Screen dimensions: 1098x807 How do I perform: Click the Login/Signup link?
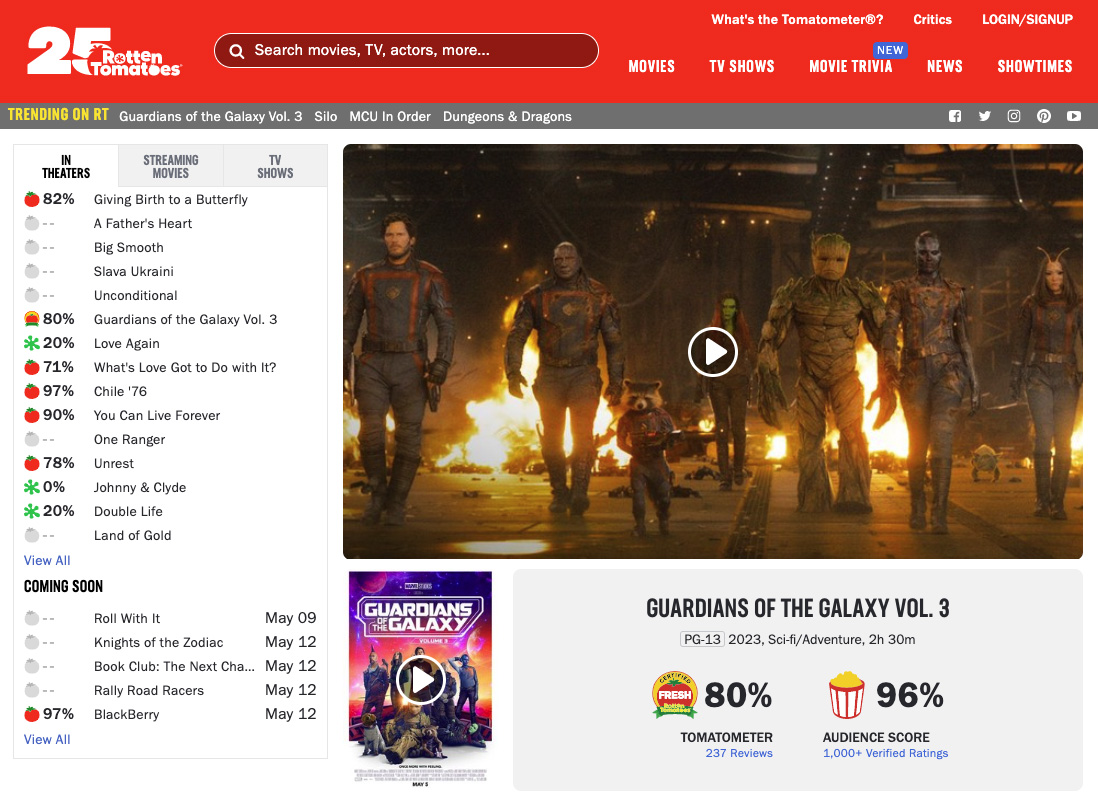pos(1027,19)
